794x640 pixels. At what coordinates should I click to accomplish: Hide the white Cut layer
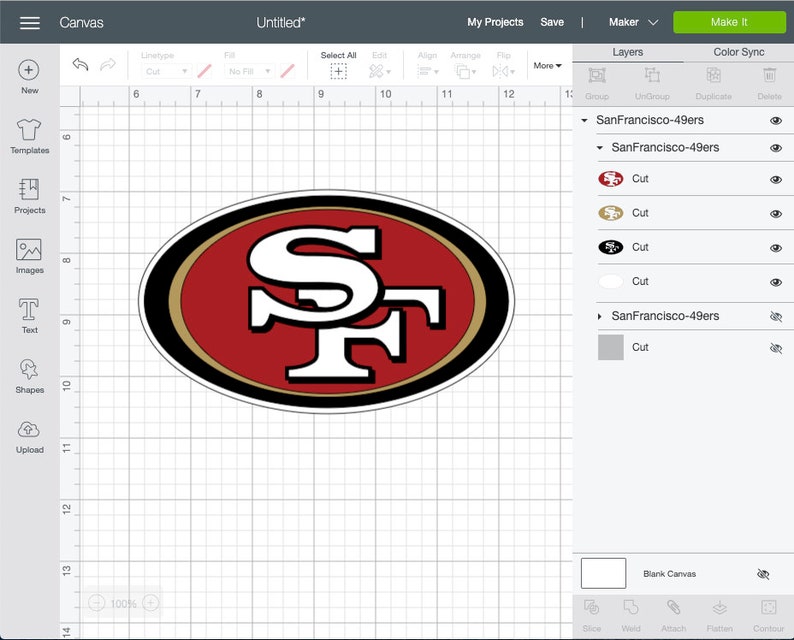pos(776,282)
